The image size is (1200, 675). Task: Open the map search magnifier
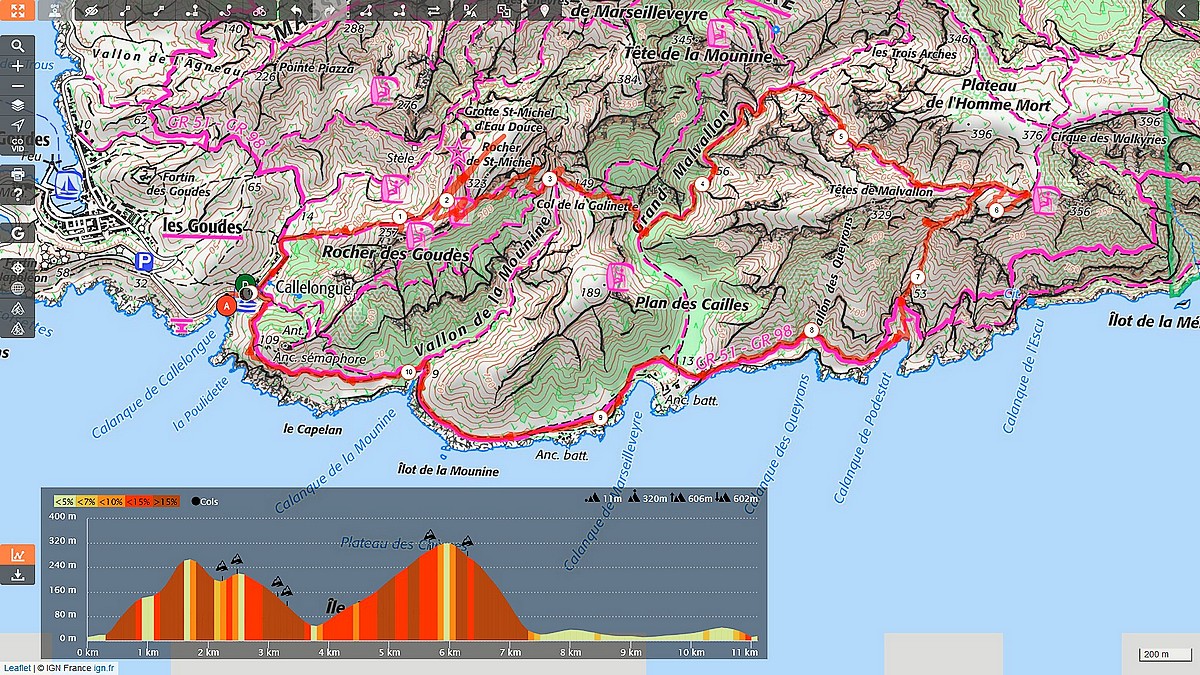coord(18,46)
